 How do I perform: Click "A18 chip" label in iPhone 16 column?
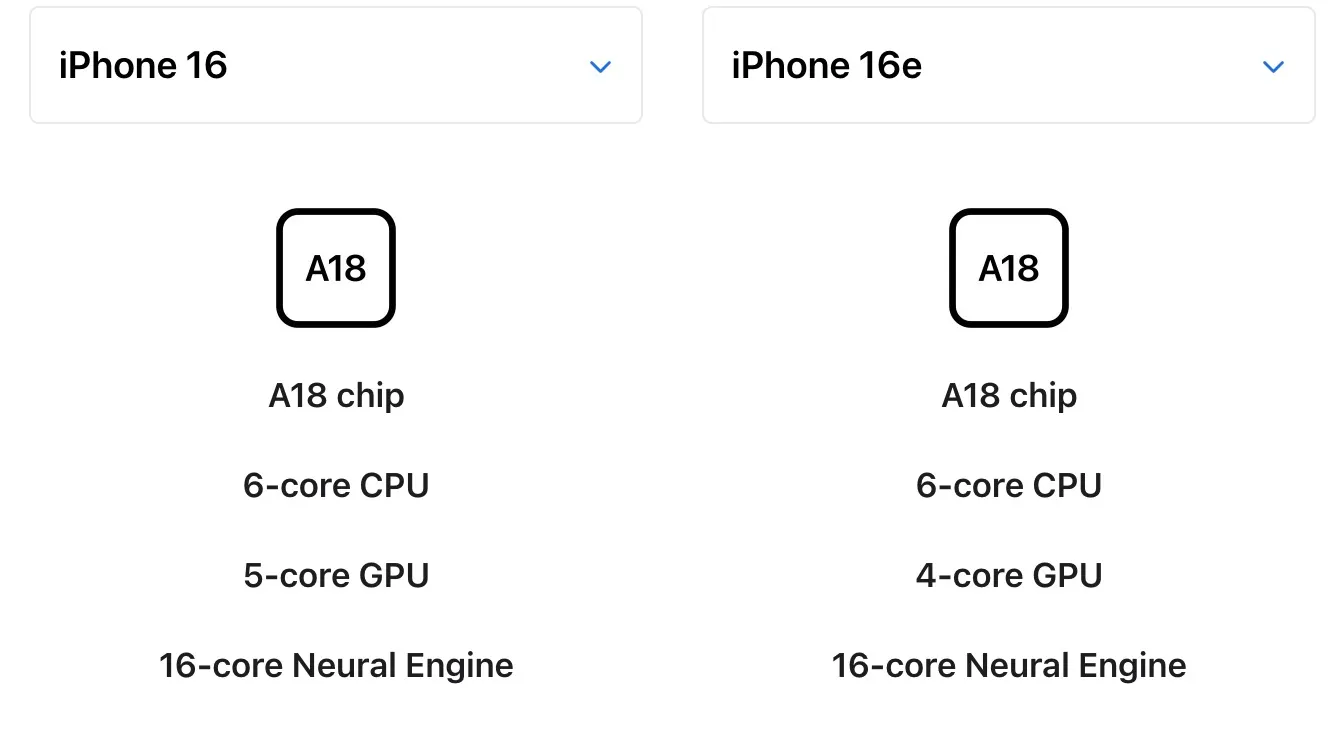click(336, 396)
